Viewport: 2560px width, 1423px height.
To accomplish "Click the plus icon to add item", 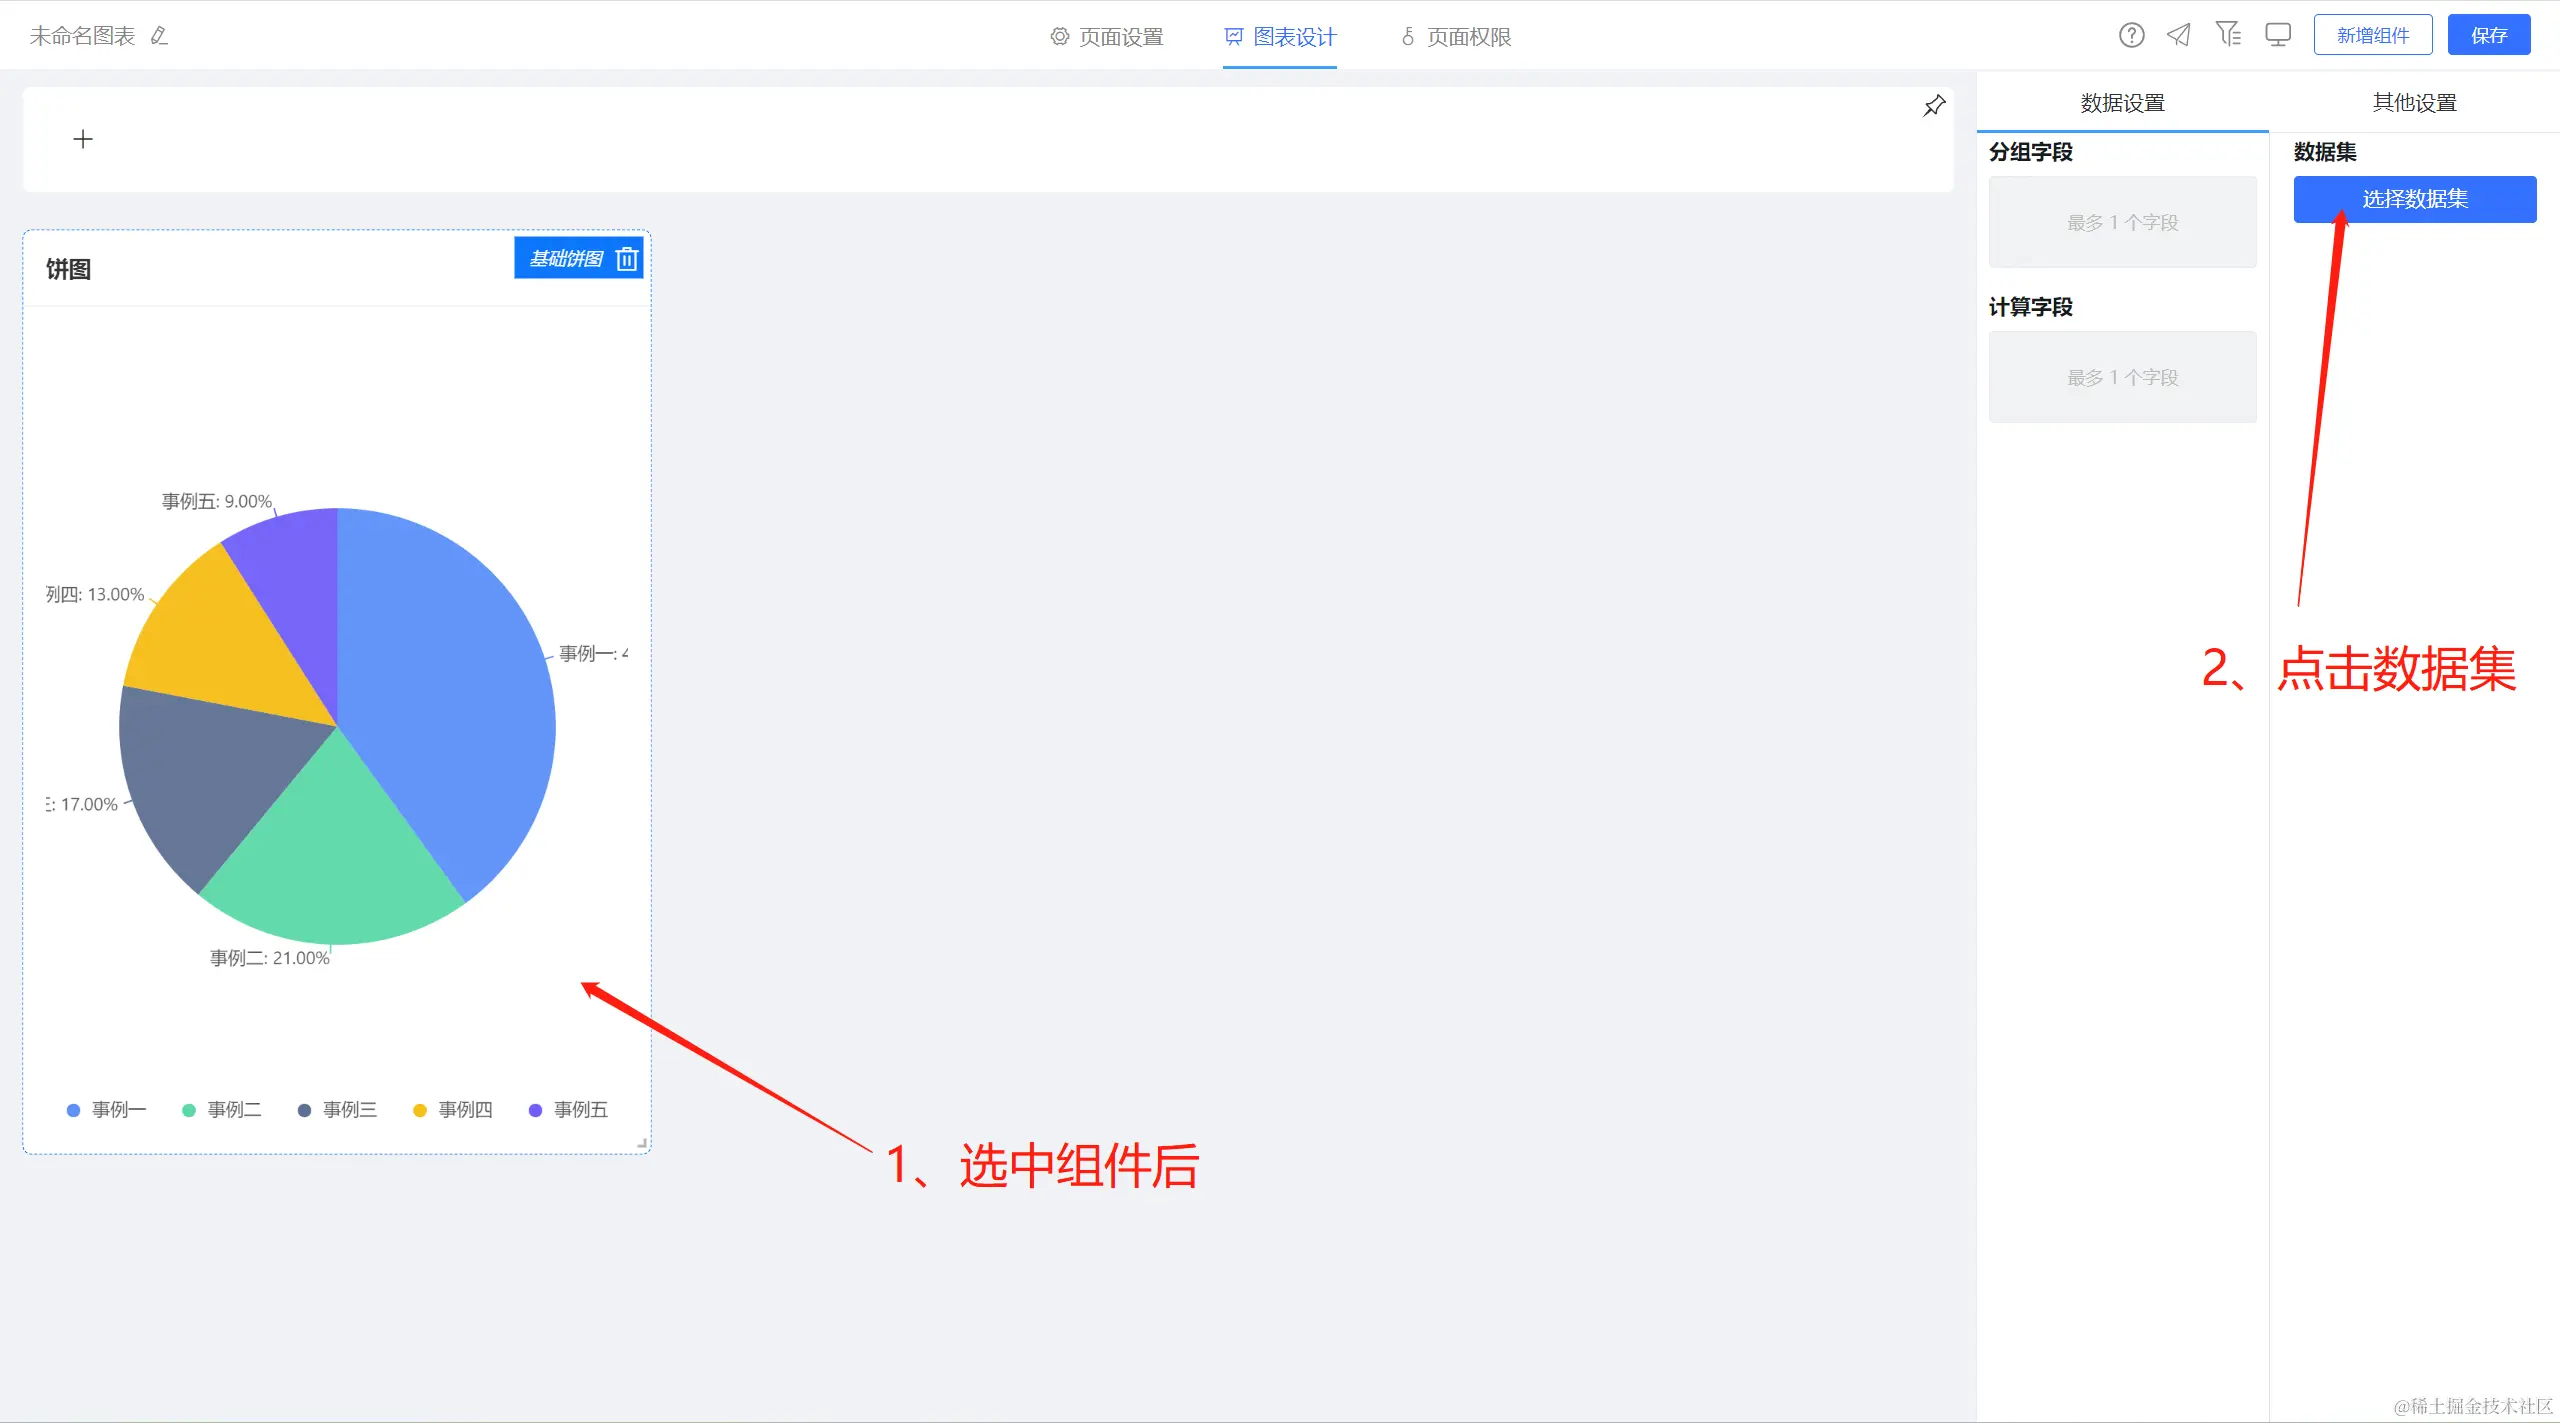I will [83, 139].
